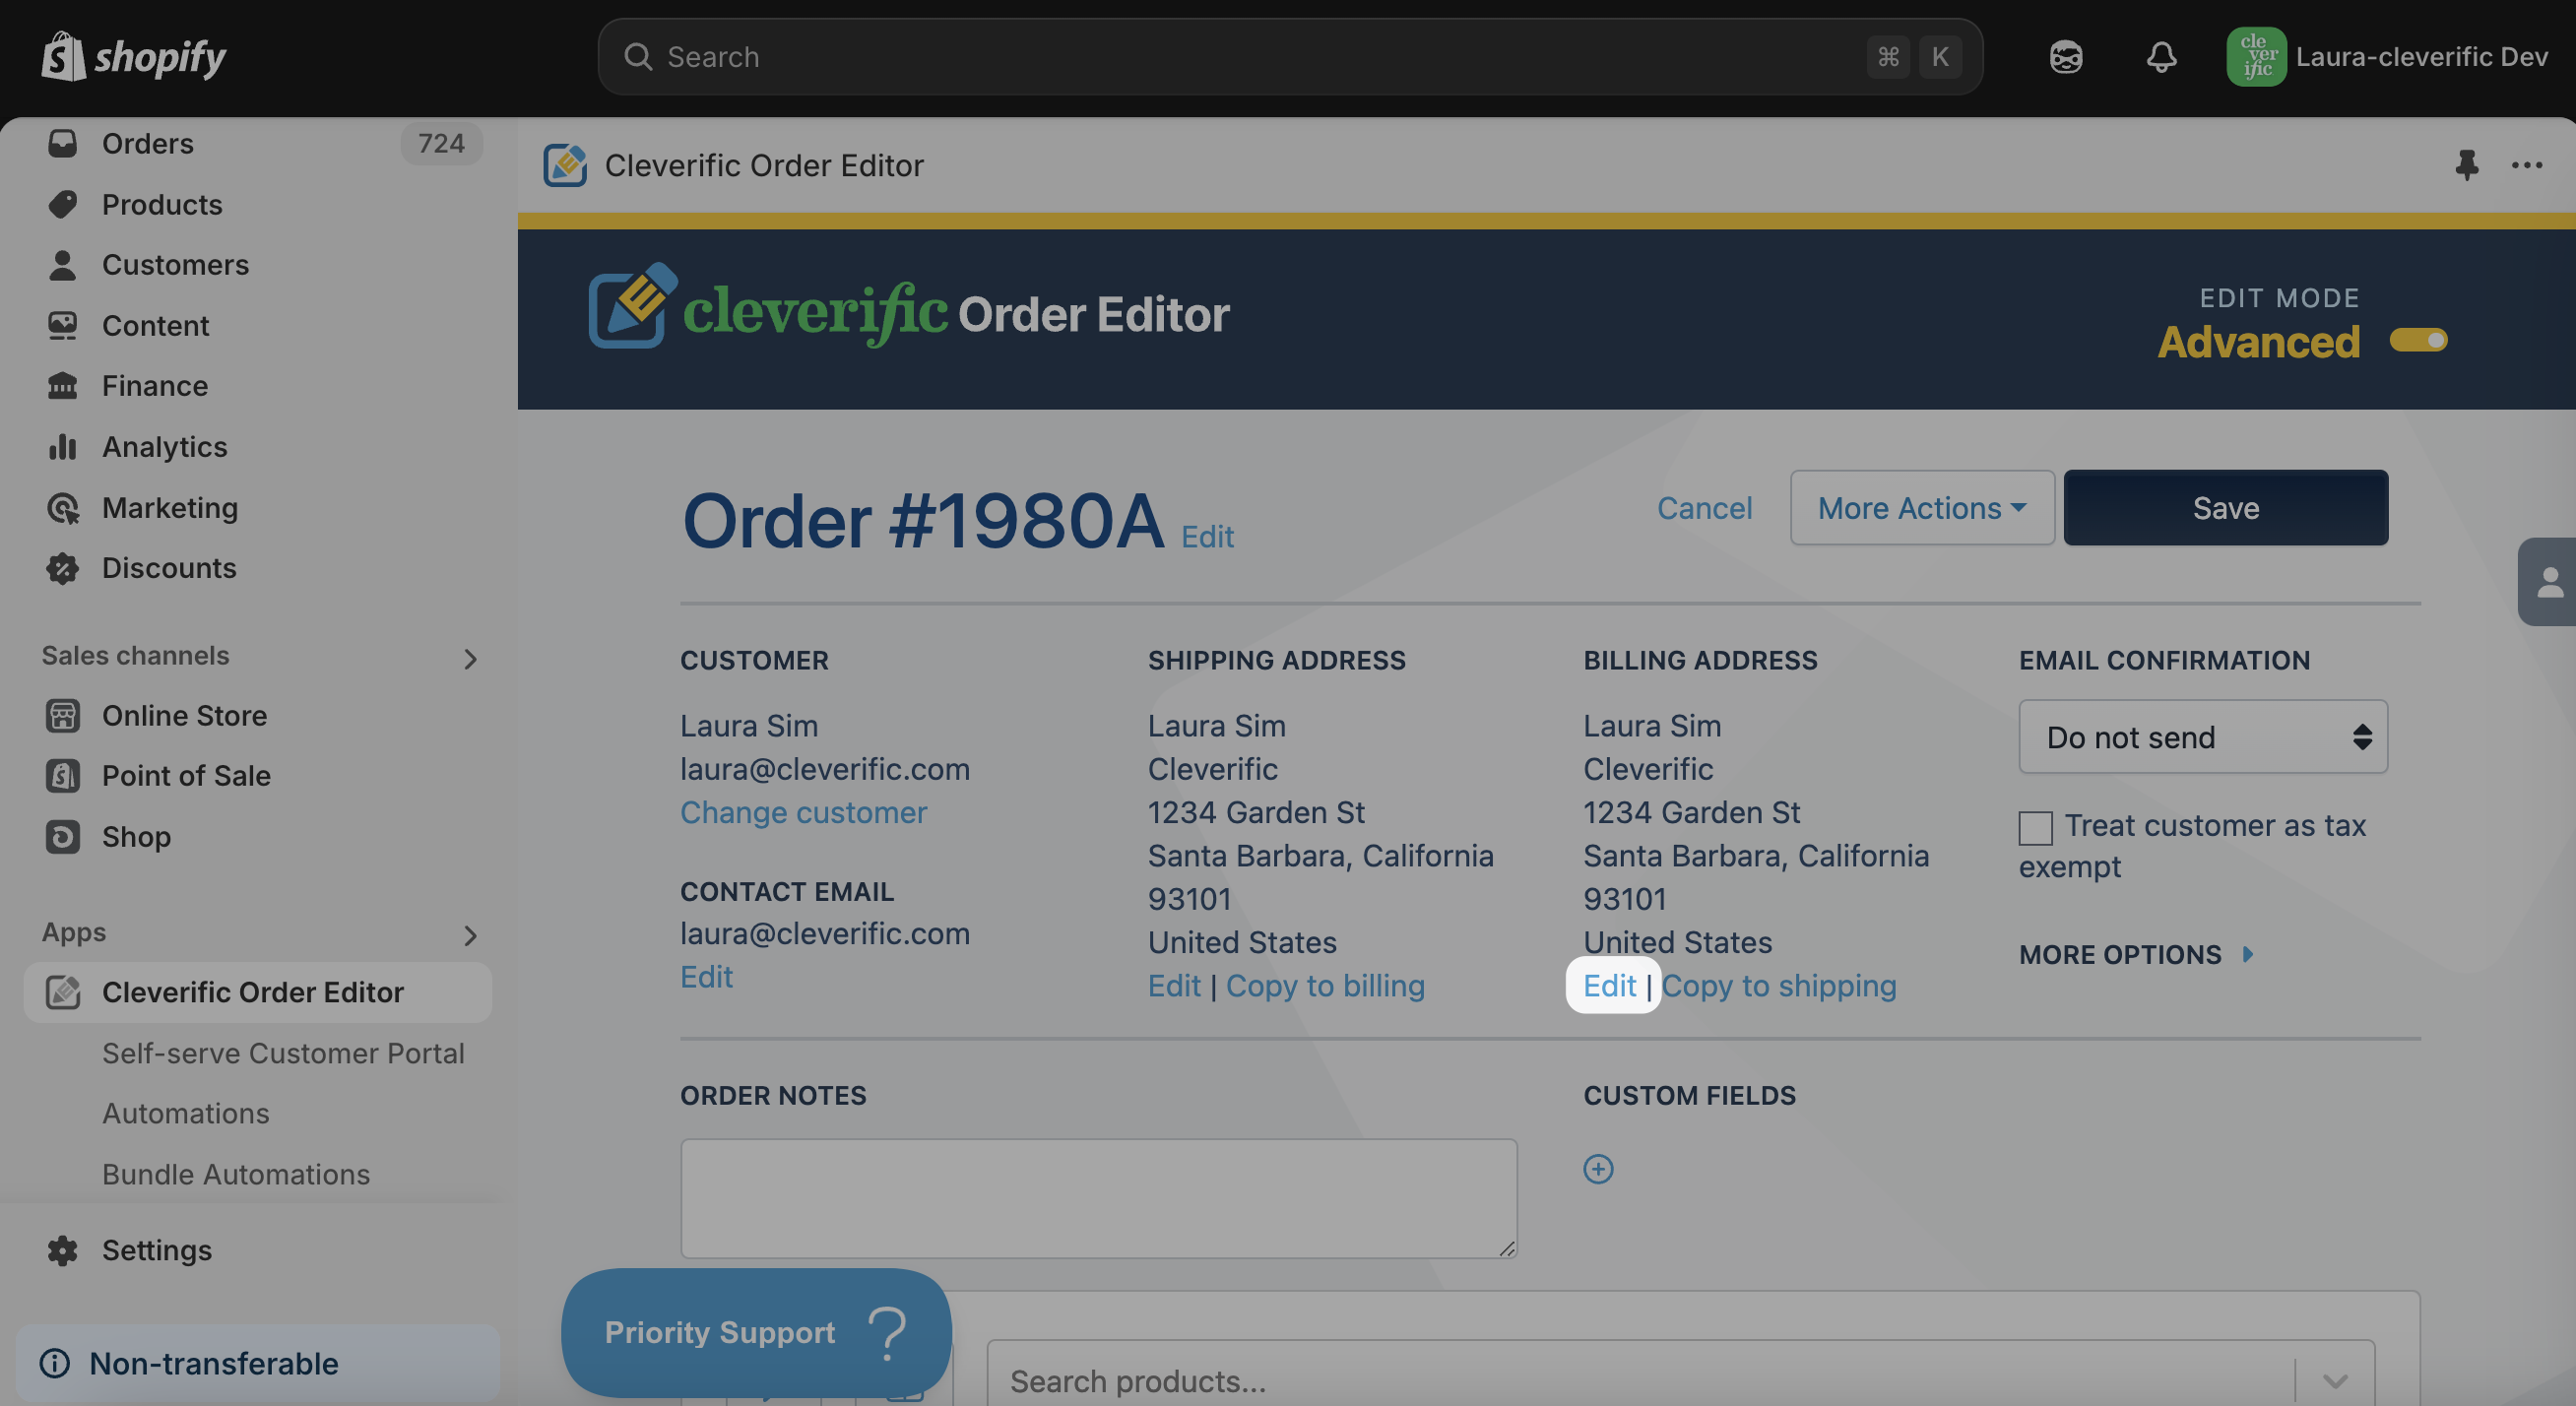Open Automations under Cleverific Order Editor
The height and width of the screenshot is (1406, 2576).
pyautogui.click(x=186, y=1113)
